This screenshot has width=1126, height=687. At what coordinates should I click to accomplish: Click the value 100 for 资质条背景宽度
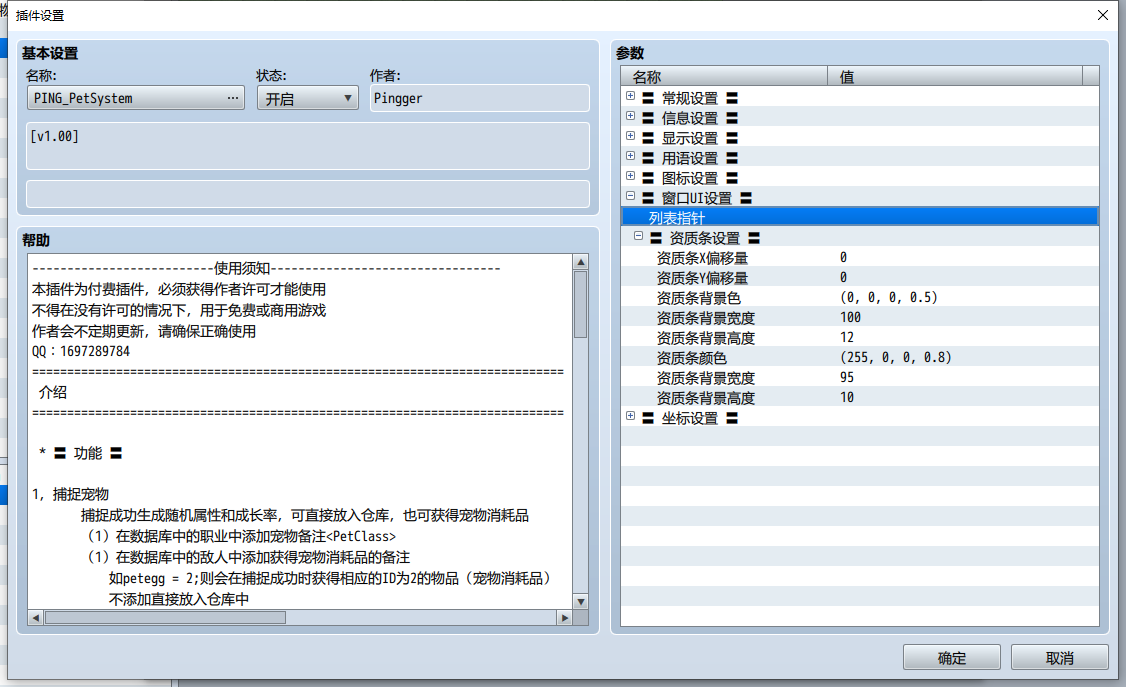pyautogui.click(x=850, y=317)
